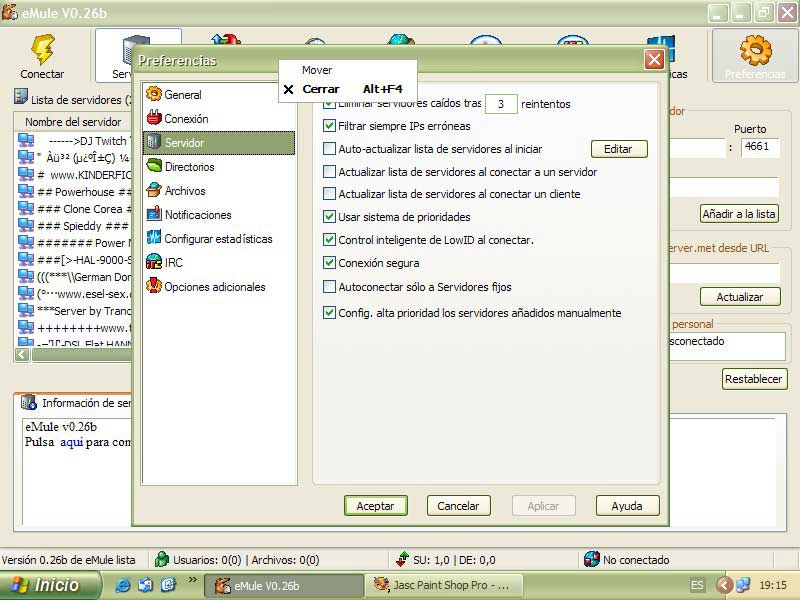This screenshot has height=600, width=800.
Task: Toggle Control inteligente de LowID
Action: click(x=329, y=240)
